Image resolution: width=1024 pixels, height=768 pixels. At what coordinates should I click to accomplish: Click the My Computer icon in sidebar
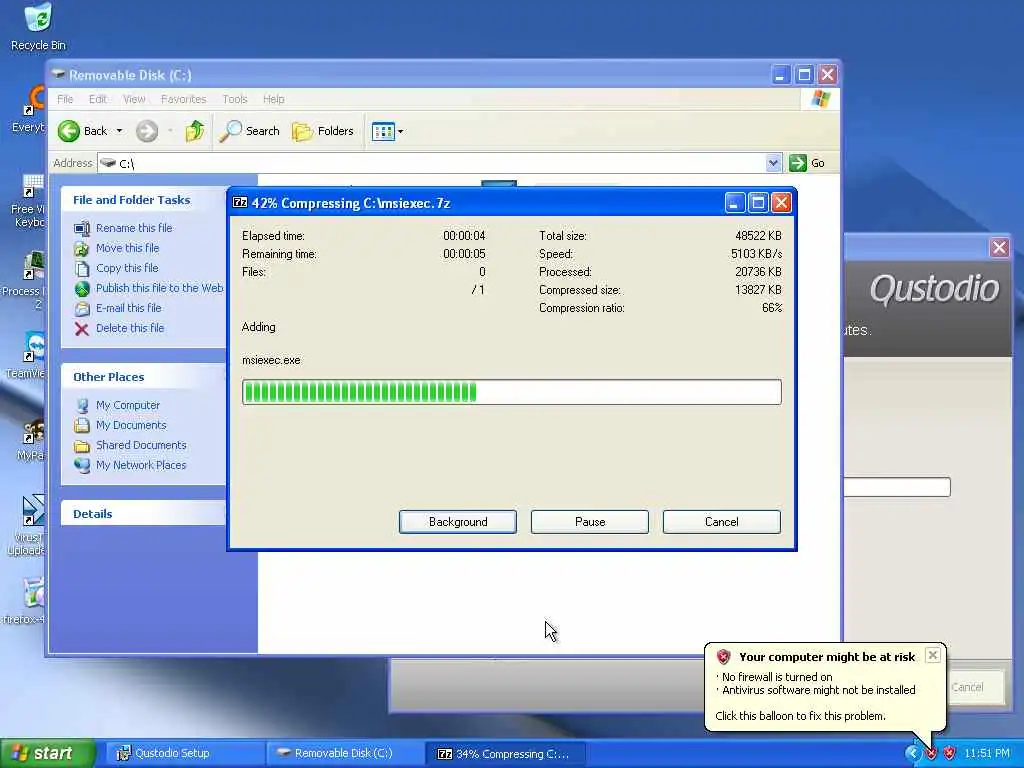82,406
